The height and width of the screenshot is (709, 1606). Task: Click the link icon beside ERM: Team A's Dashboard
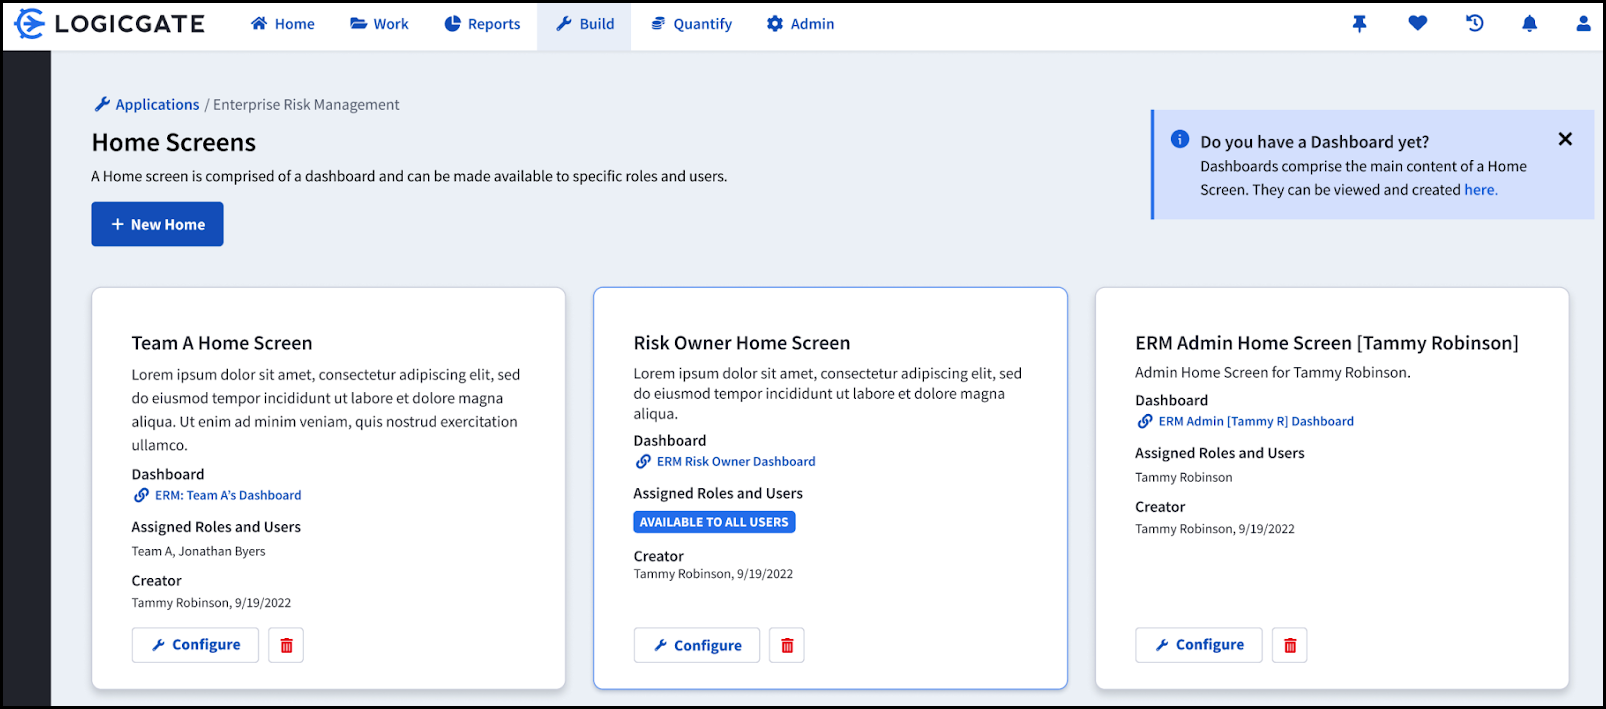click(141, 495)
